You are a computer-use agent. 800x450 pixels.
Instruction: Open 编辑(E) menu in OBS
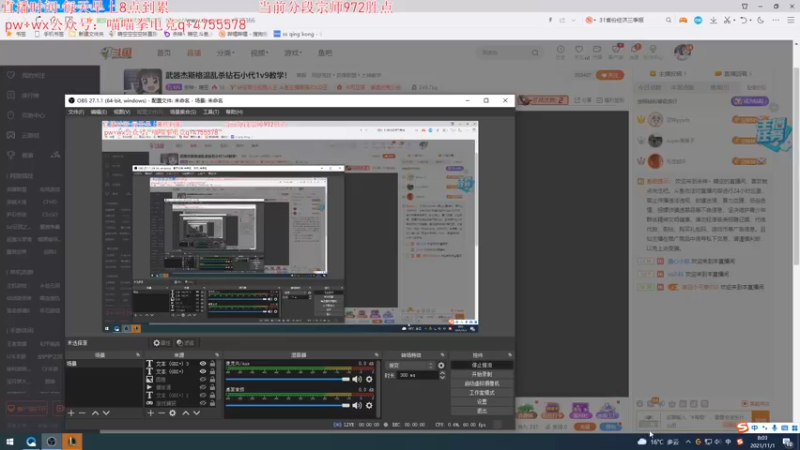coord(98,112)
